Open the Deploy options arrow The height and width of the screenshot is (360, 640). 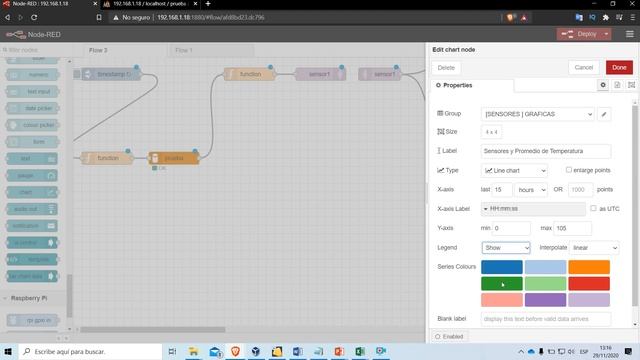[607, 34]
